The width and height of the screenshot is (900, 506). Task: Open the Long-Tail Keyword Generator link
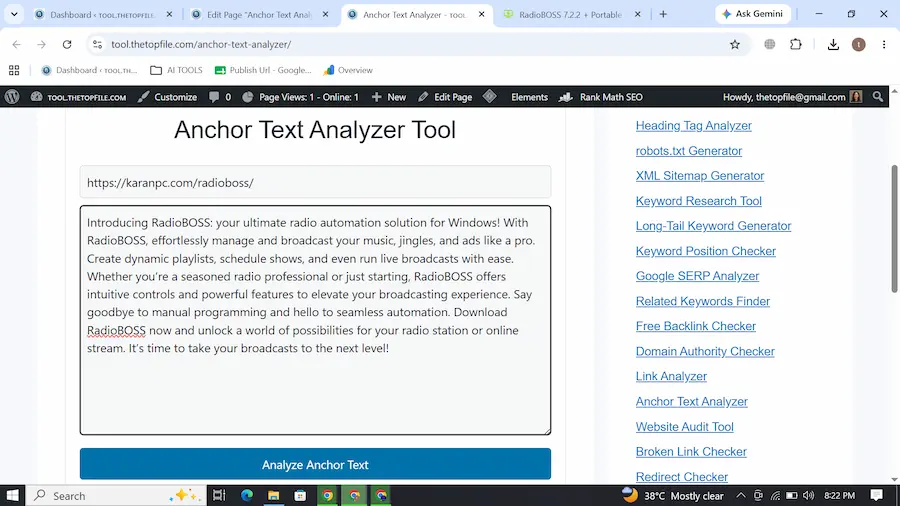(713, 226)
